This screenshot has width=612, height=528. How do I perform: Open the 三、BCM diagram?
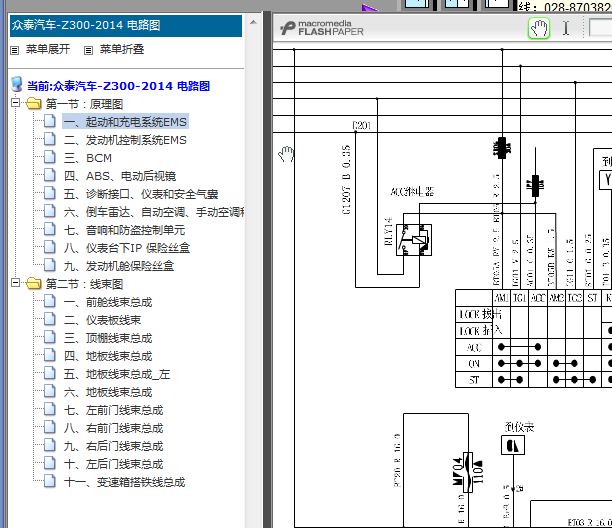click(x=88, y=158)
